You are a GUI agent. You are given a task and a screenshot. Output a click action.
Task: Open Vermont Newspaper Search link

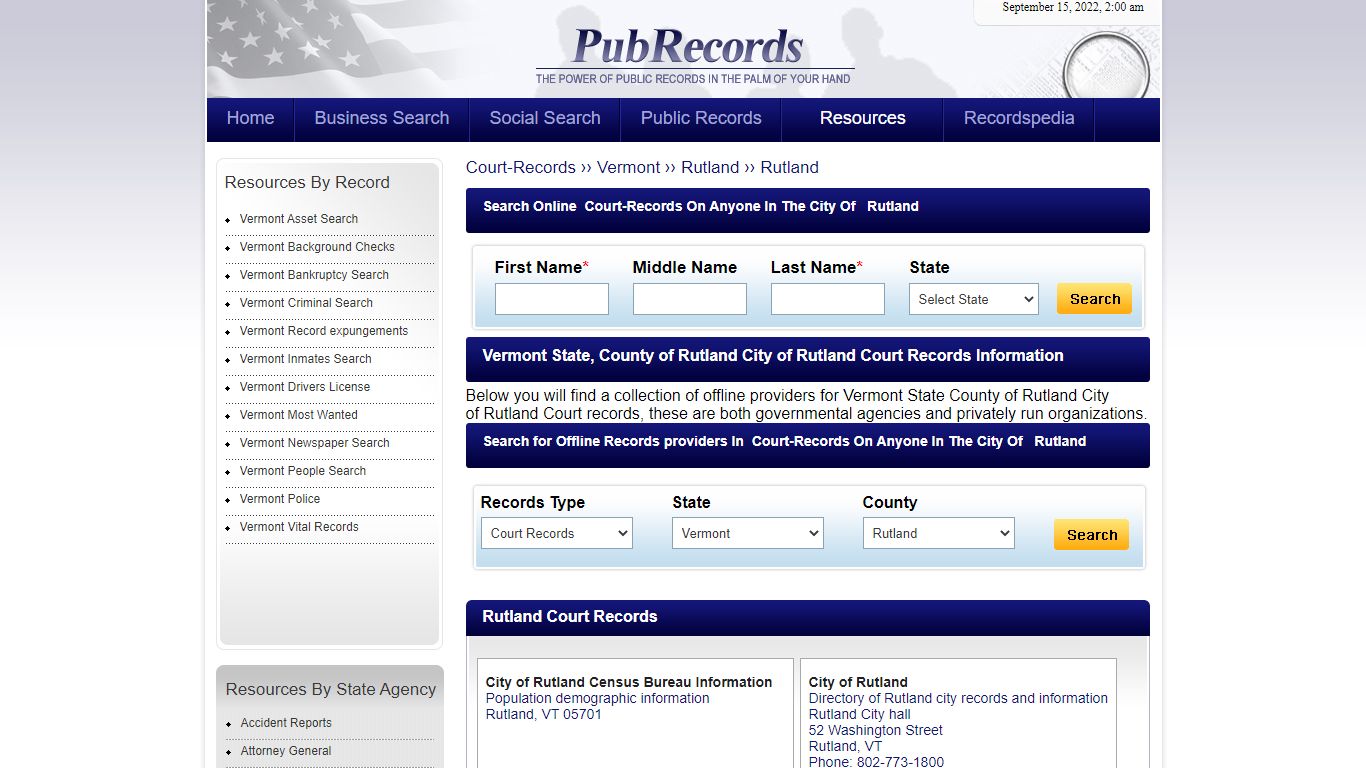click(x=315, y=443)
